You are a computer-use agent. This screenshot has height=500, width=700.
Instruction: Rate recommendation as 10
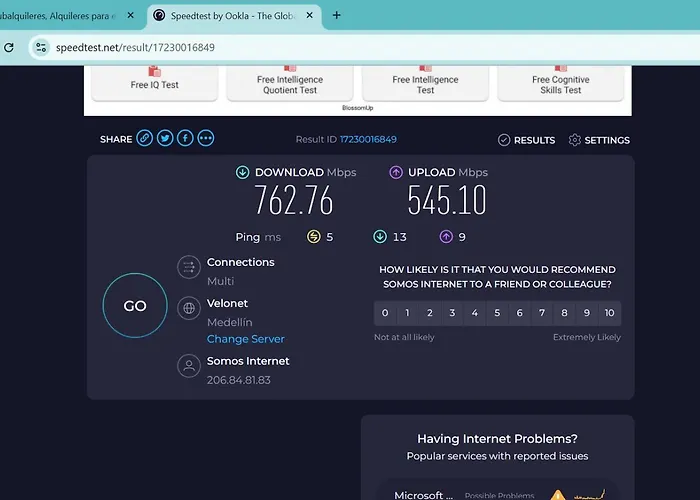click(609, 313)
